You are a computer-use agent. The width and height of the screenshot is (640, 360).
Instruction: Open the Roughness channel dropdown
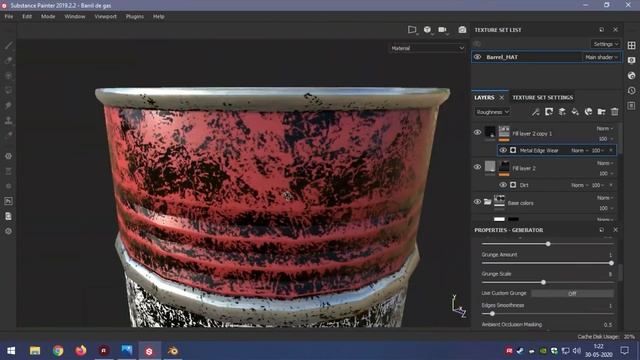click(x=492, y=112)
